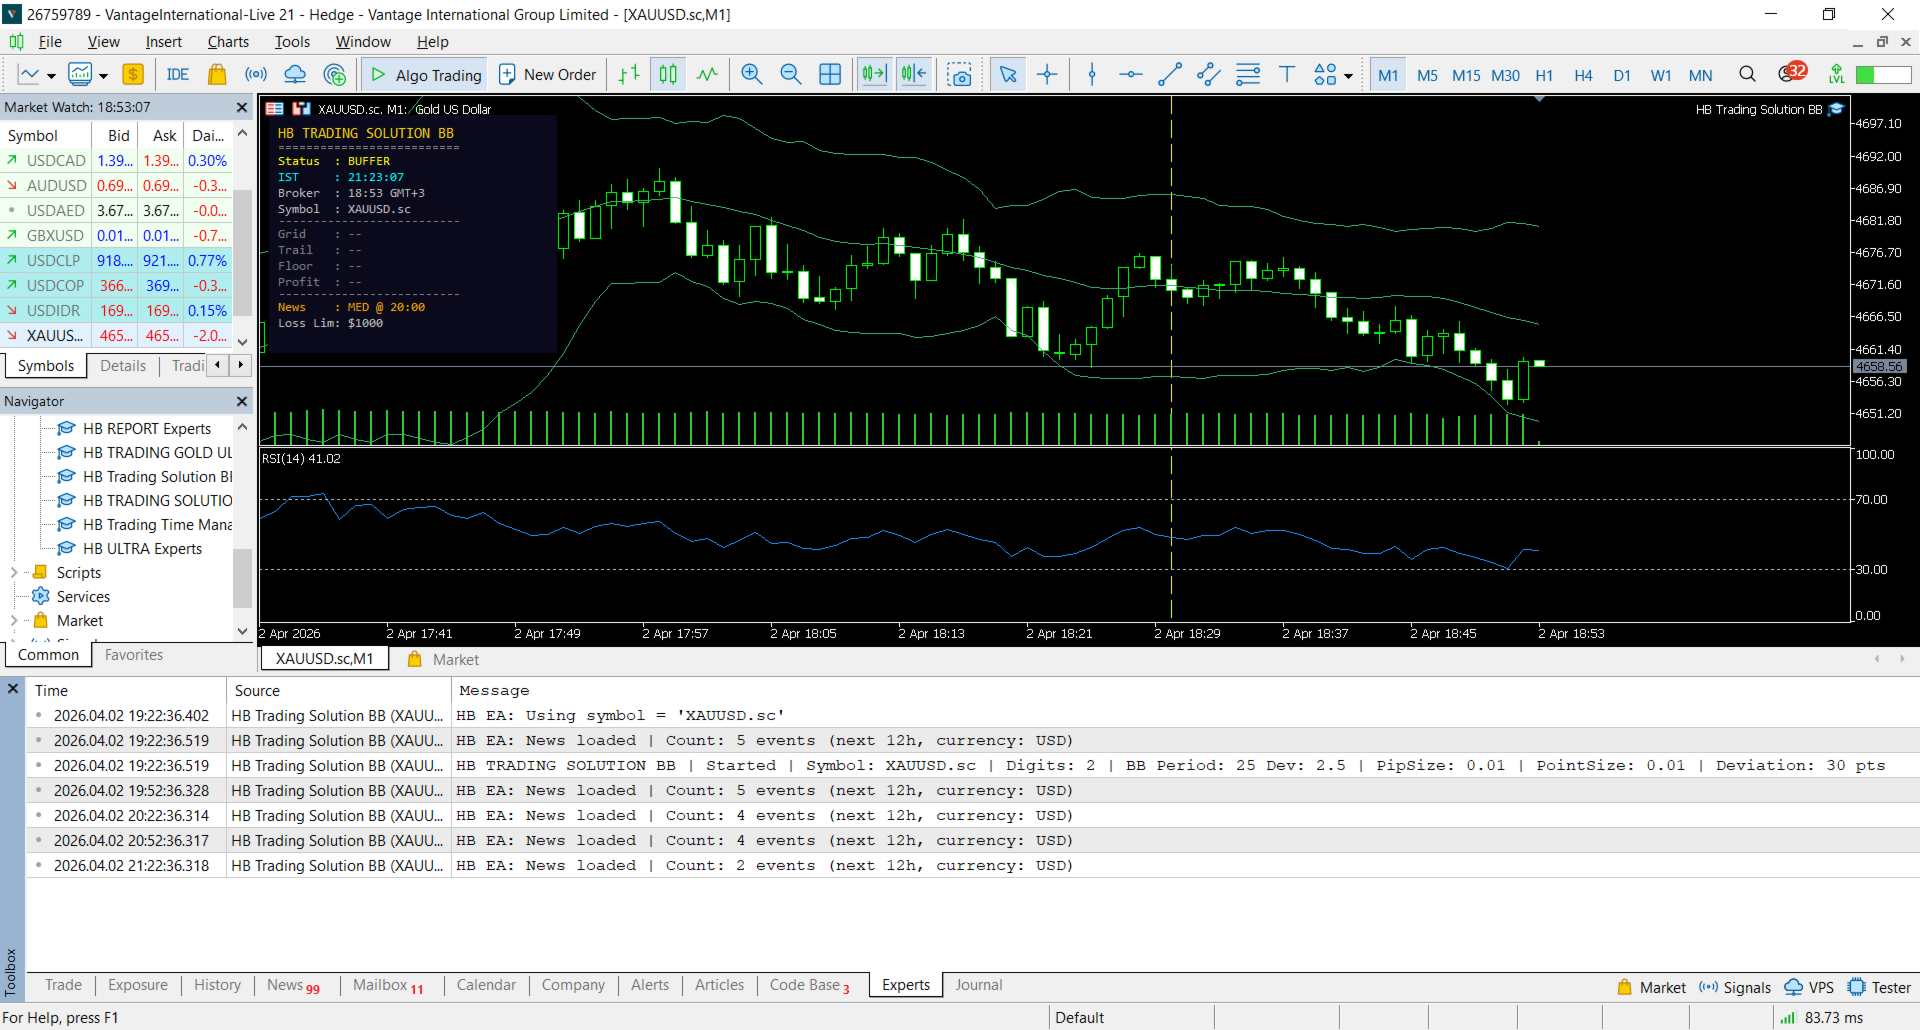
Task: Pick the trendline drawing tool
Action: coord(1169,75)
